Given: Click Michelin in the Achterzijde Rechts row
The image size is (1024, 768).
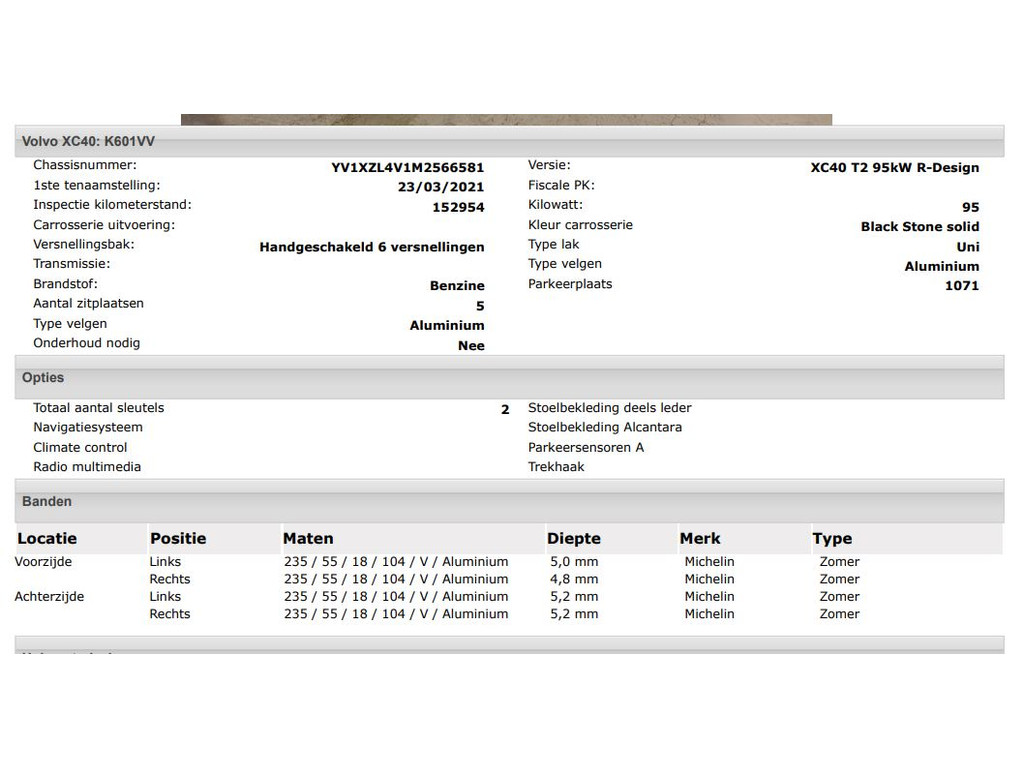Looking at the screenshot, I should coord(709,614).
